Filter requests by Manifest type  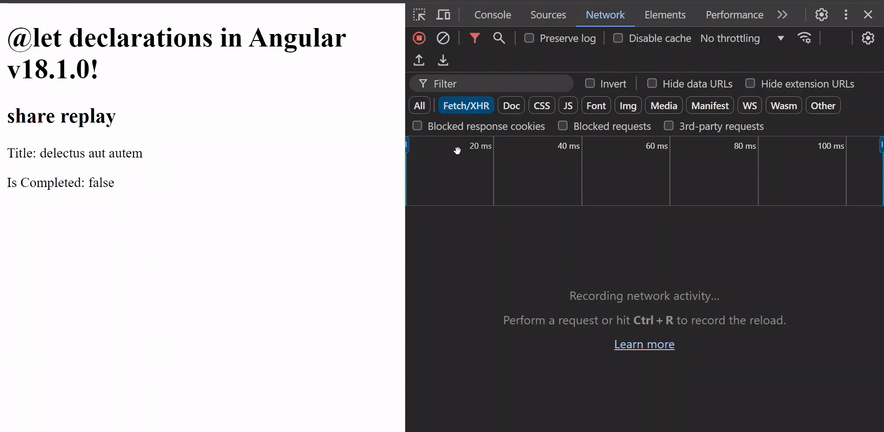click(710, 105)
